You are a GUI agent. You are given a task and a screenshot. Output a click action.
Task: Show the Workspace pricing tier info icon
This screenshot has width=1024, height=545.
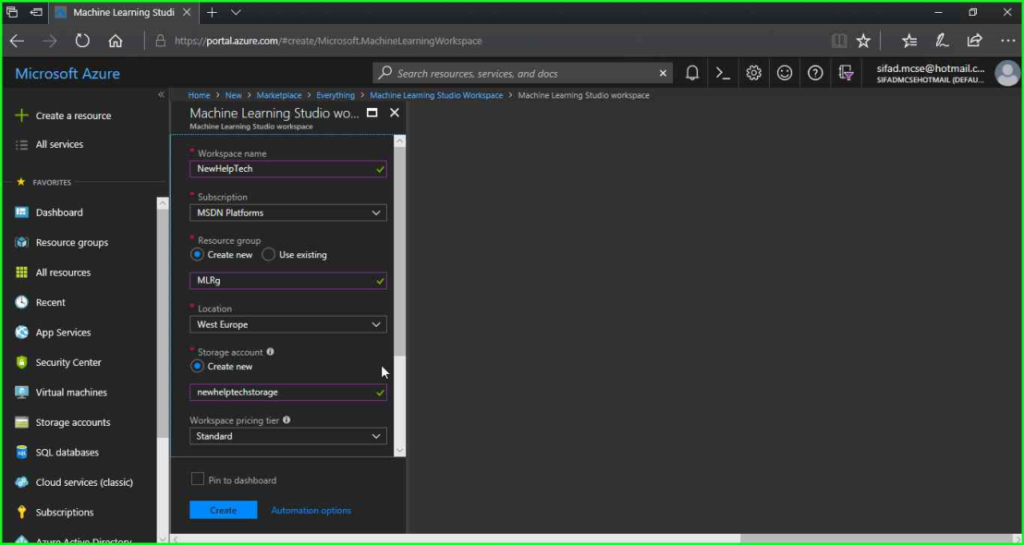pos(287,420)
